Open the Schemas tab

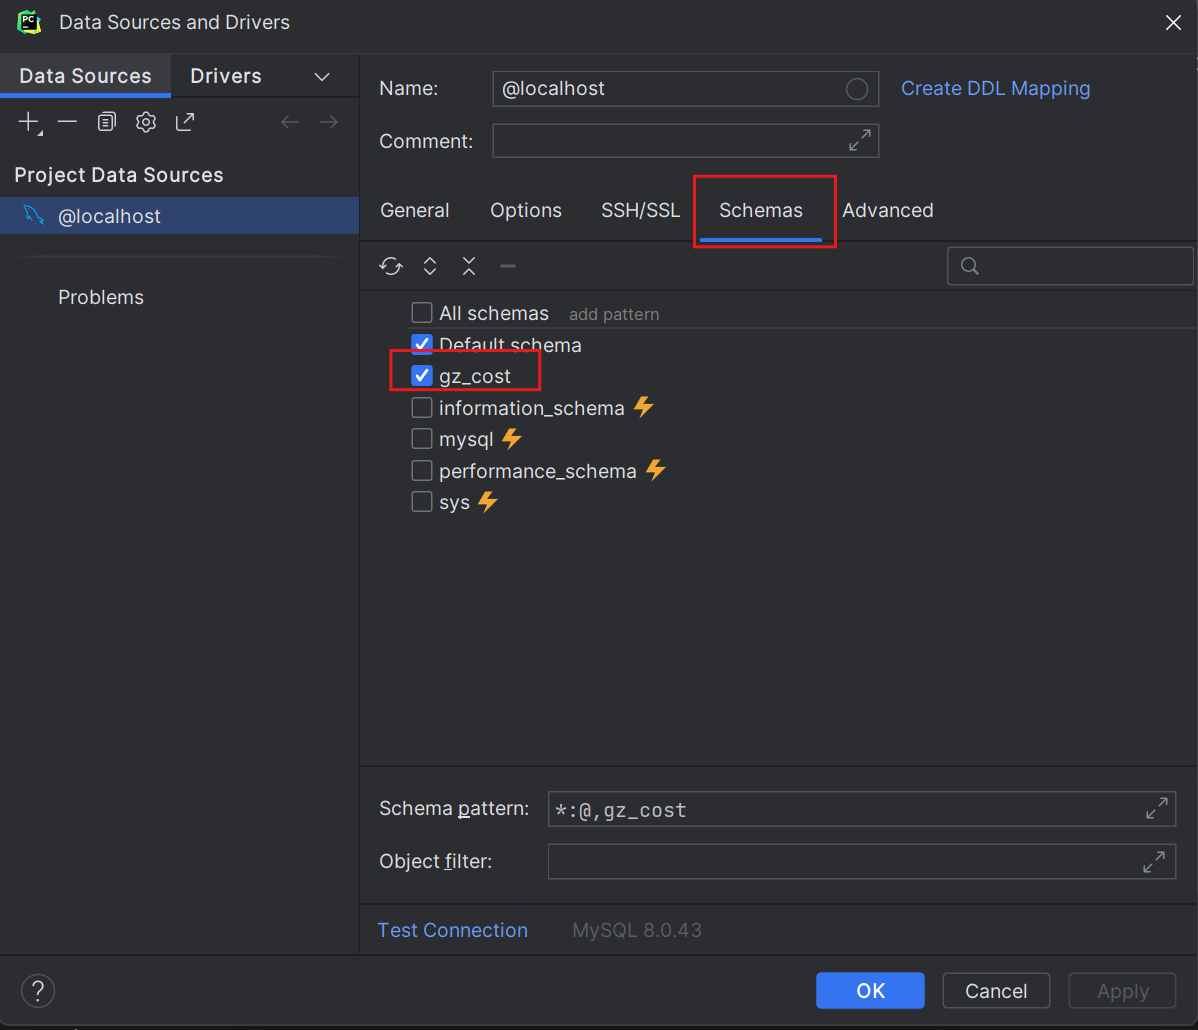[x=761, y=210]
